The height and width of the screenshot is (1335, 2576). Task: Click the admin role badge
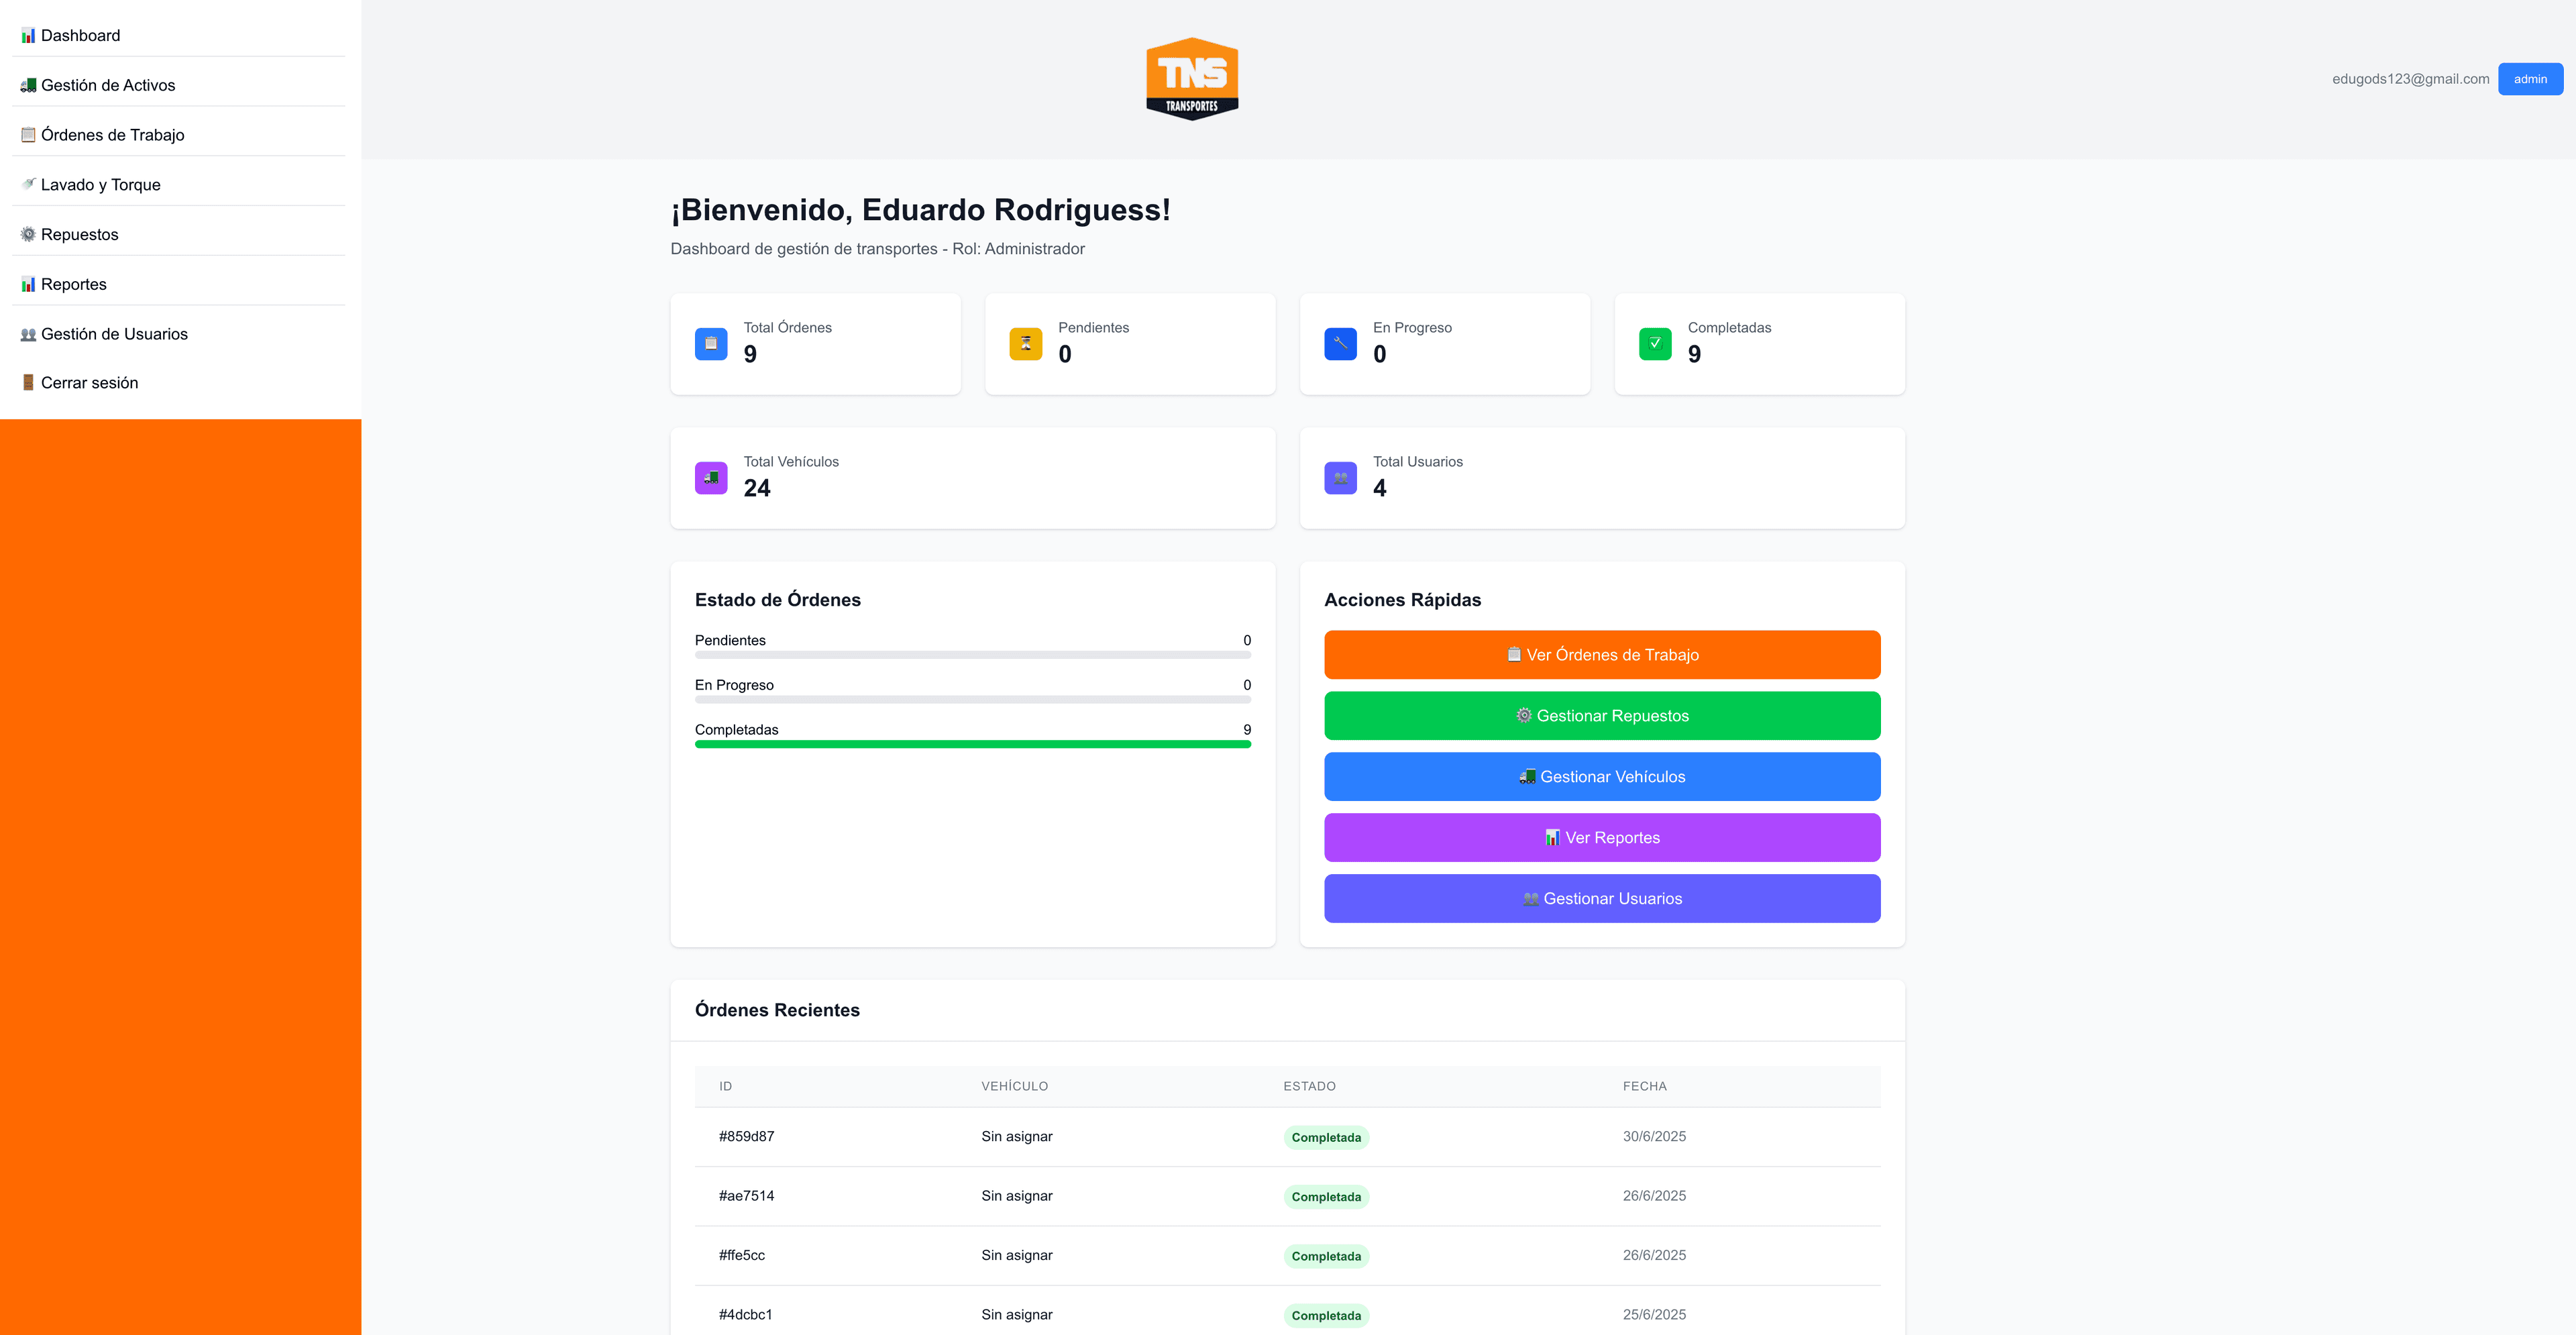point(2529,79)
